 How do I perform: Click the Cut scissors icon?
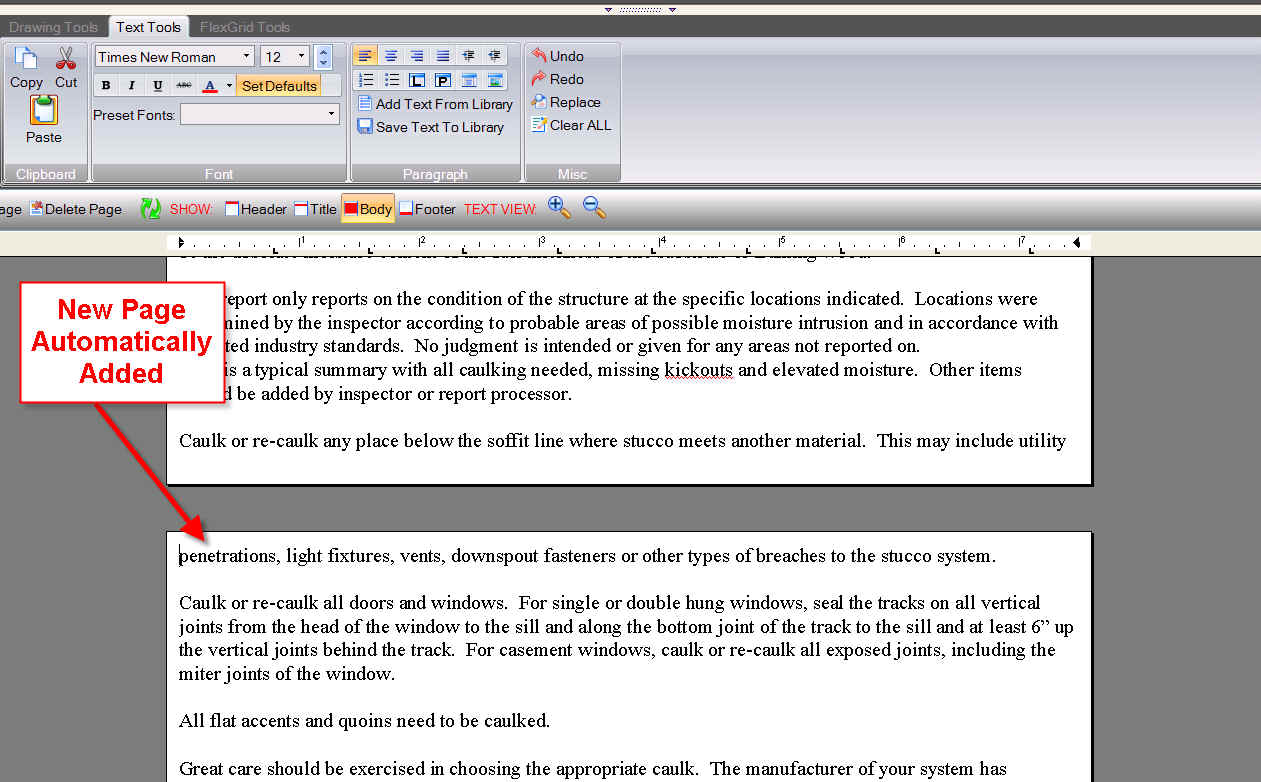point(66,59)
